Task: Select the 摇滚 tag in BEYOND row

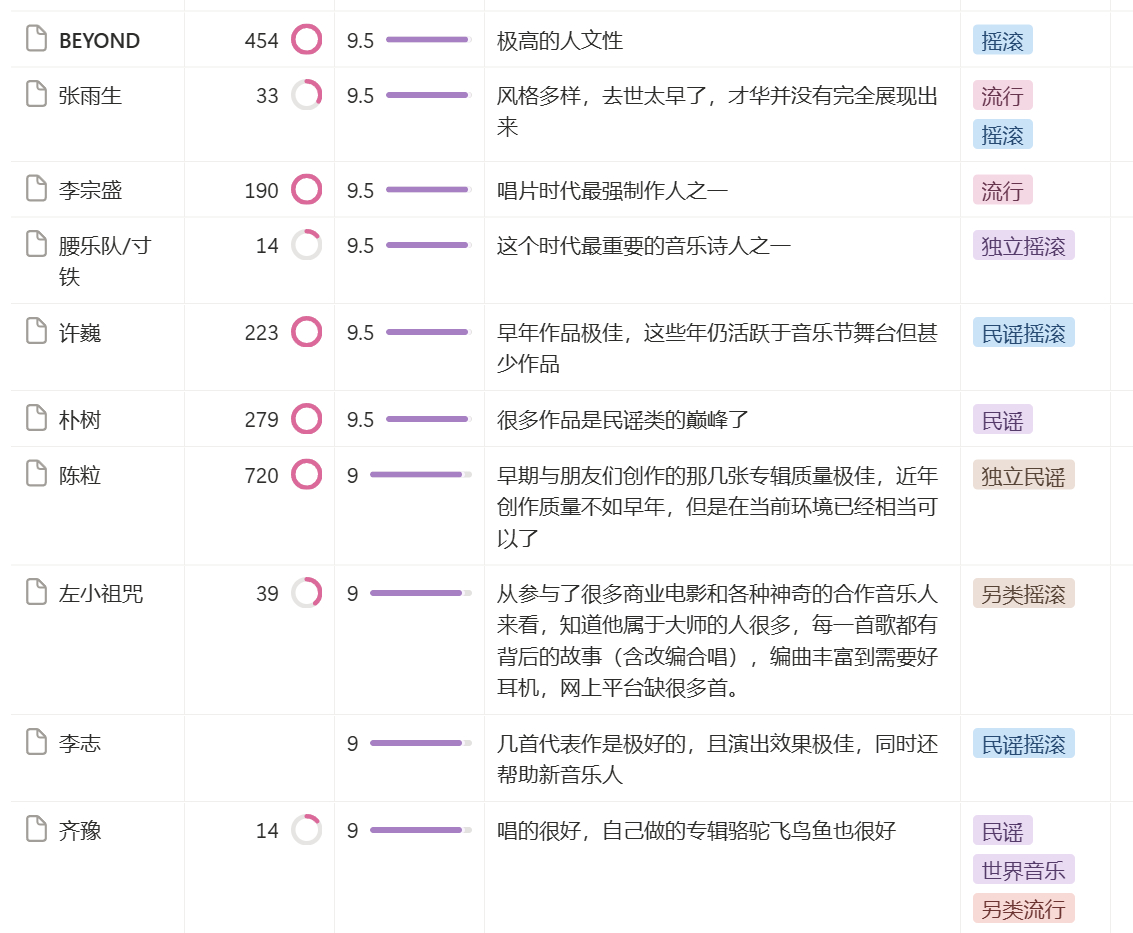Action: pyautogui.click(x=1002, y=40)
